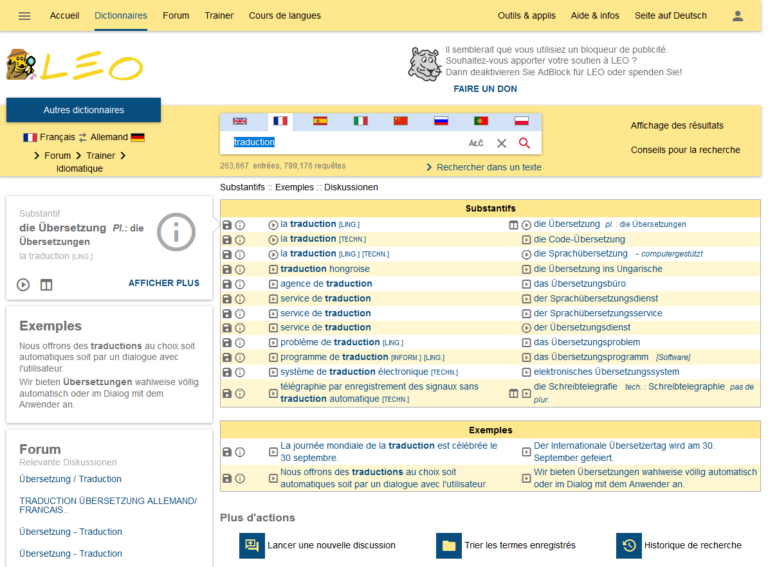Open declension table for 'die Übersetzung'

pos(513,225)
